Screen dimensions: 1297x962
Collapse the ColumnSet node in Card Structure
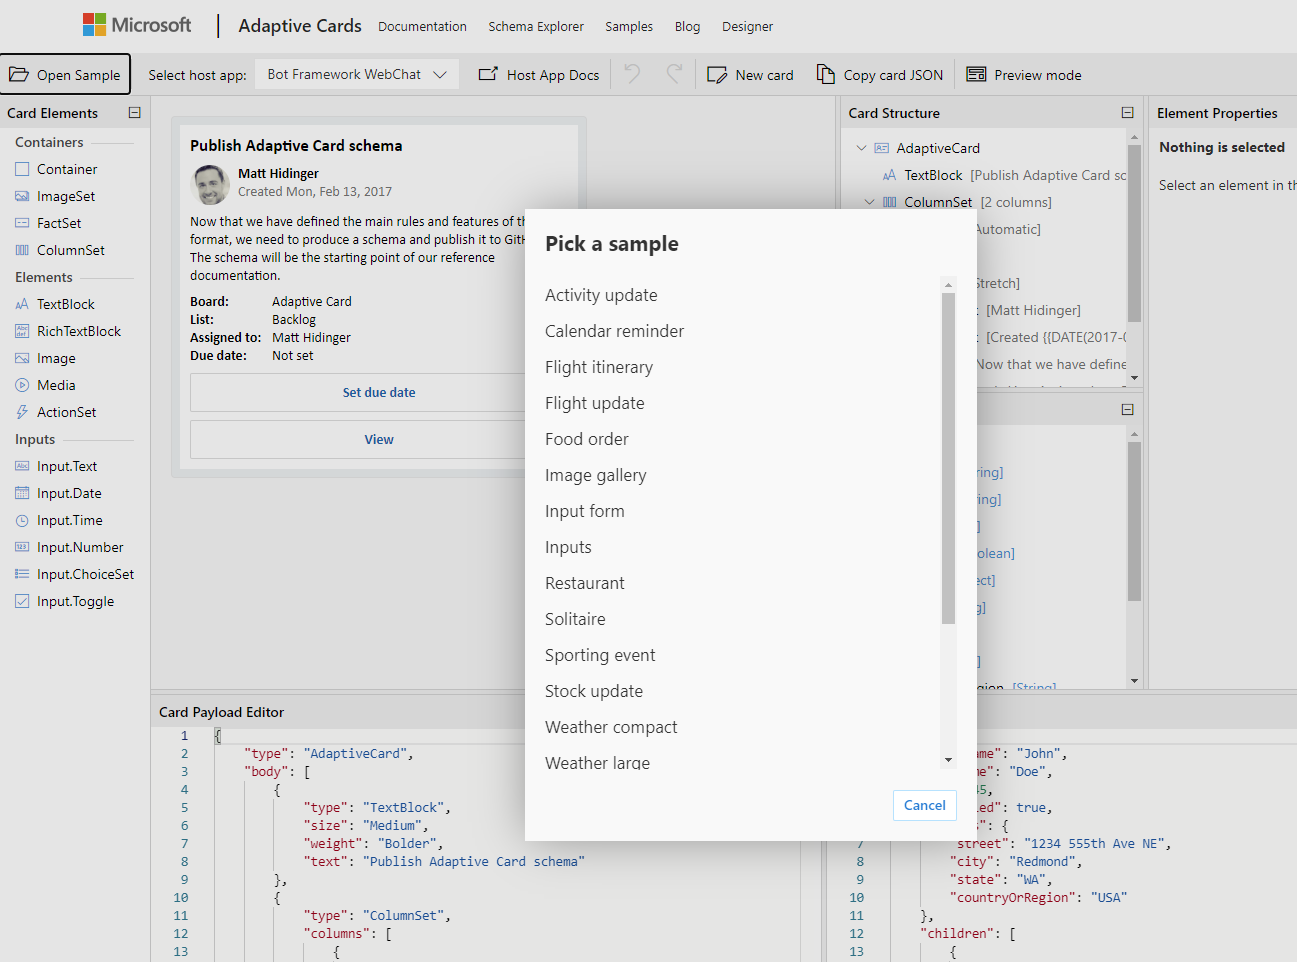pyautogui.click(x=869, y=201)
